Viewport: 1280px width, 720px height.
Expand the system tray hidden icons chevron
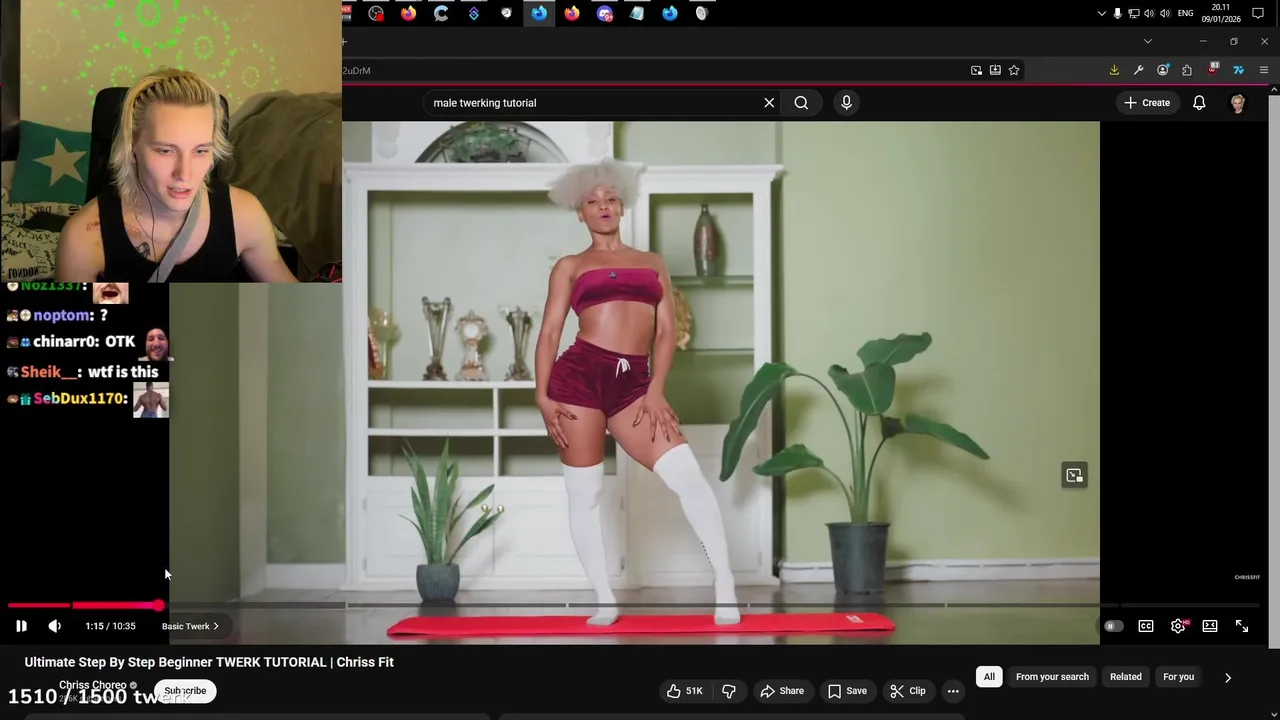point(1101,13)
